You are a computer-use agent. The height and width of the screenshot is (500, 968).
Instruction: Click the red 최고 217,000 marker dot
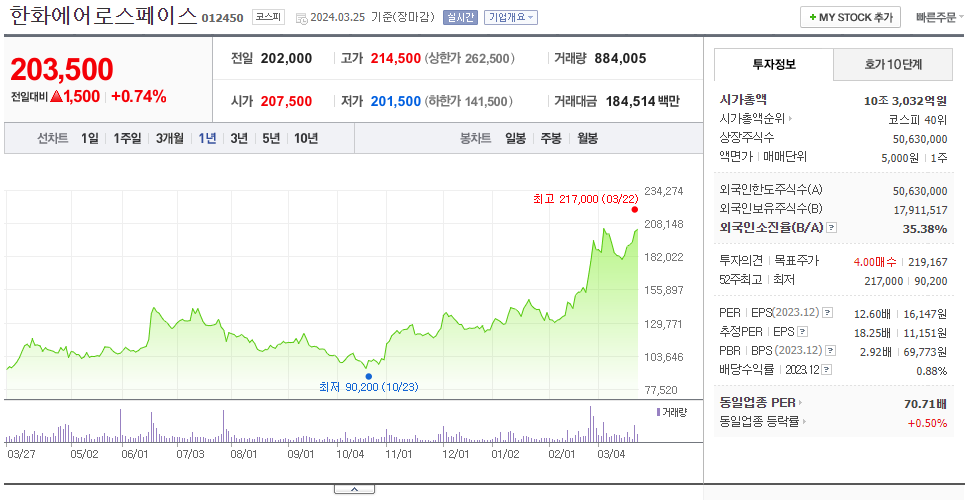pos(635,210)
